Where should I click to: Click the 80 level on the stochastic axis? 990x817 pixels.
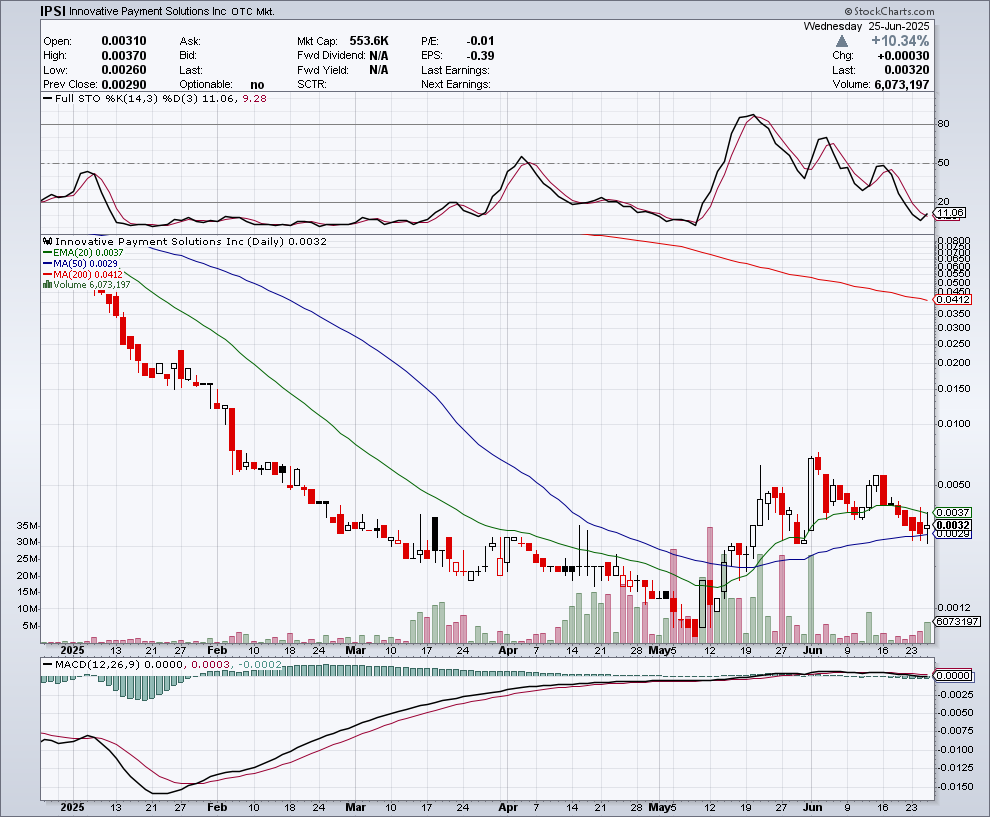pos(943,124)
